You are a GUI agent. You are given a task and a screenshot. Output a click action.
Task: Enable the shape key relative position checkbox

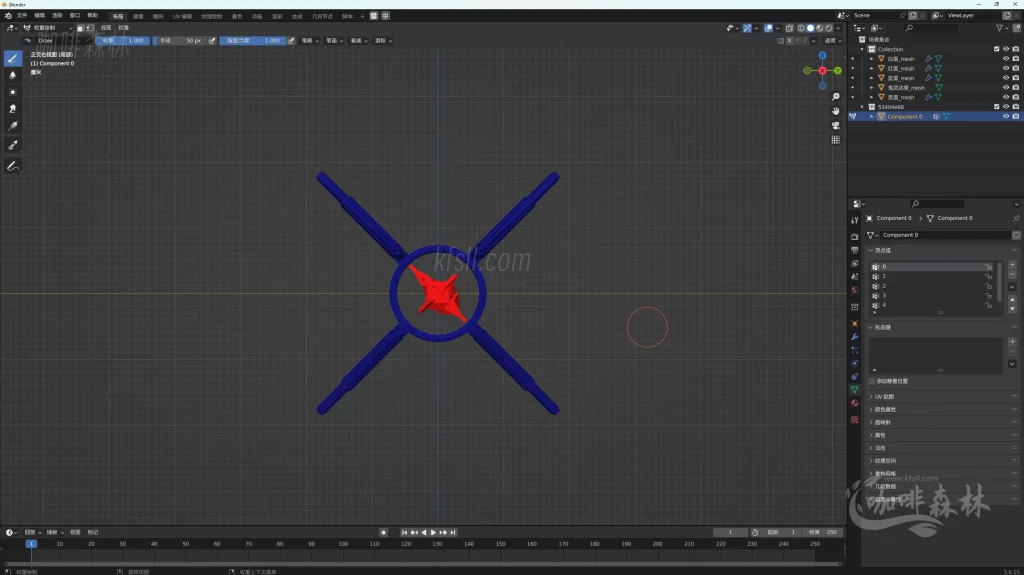tap(872, 381)
